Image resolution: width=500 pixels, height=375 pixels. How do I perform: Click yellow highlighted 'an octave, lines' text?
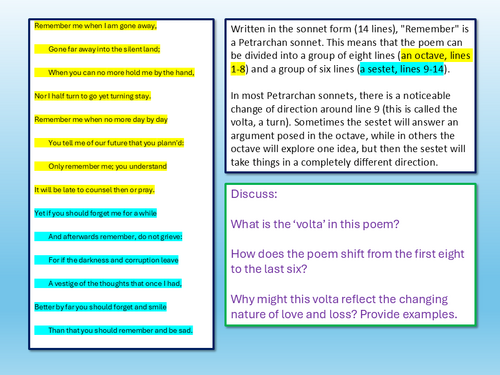(x=436, y=55)
